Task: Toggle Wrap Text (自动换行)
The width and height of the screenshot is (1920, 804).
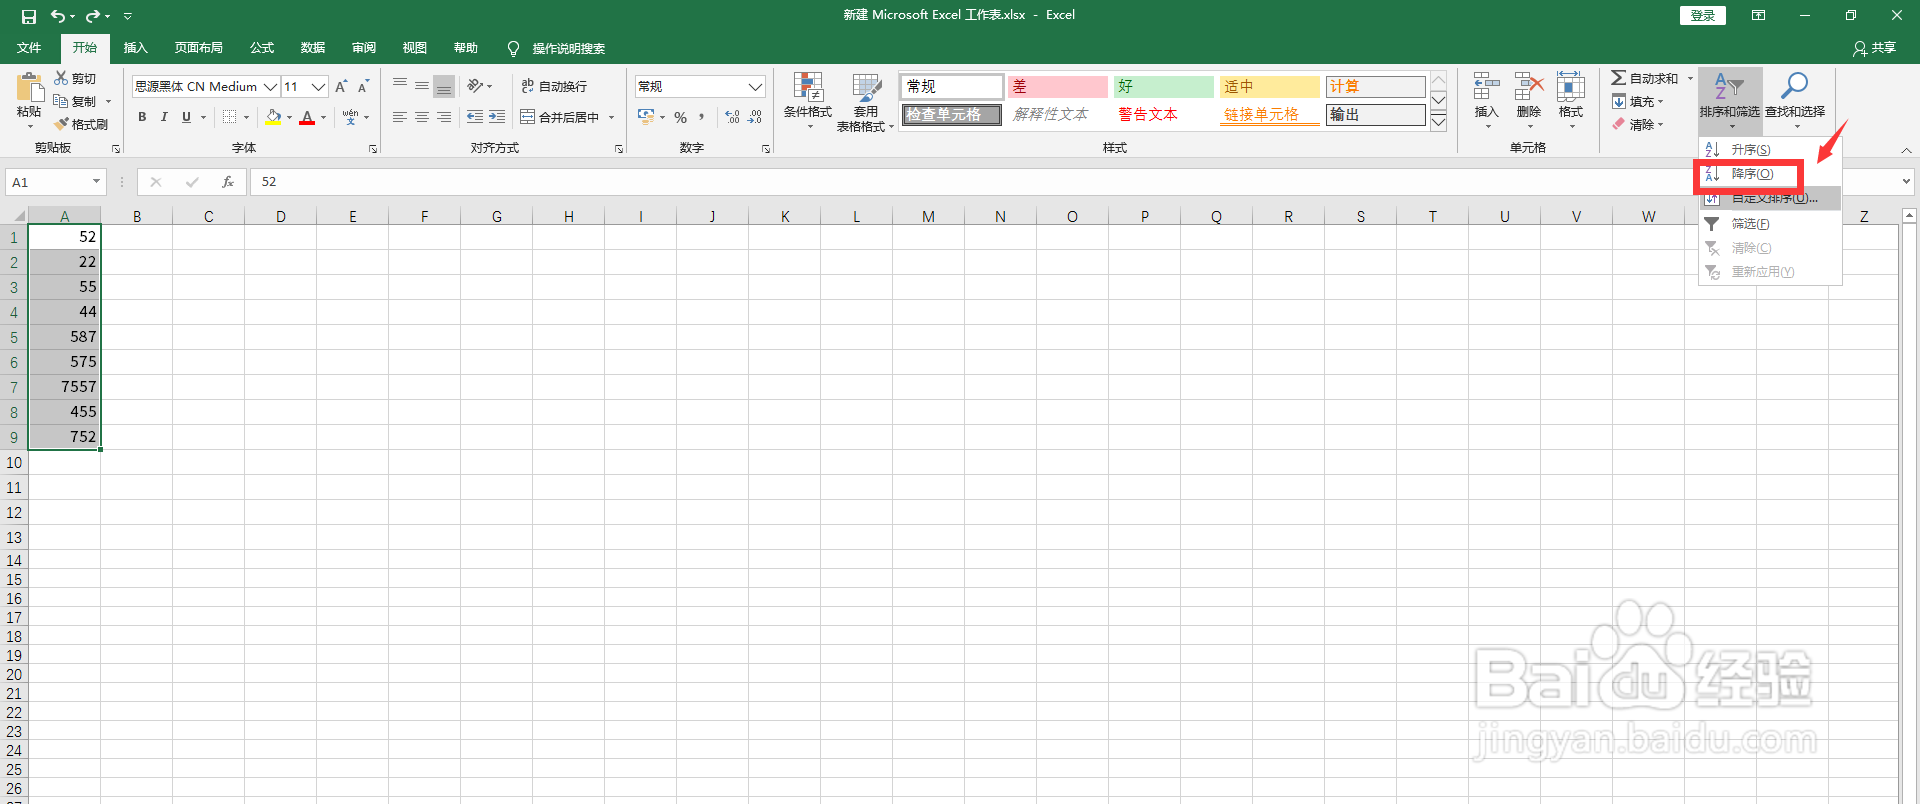Action: [x=554, y=87]
